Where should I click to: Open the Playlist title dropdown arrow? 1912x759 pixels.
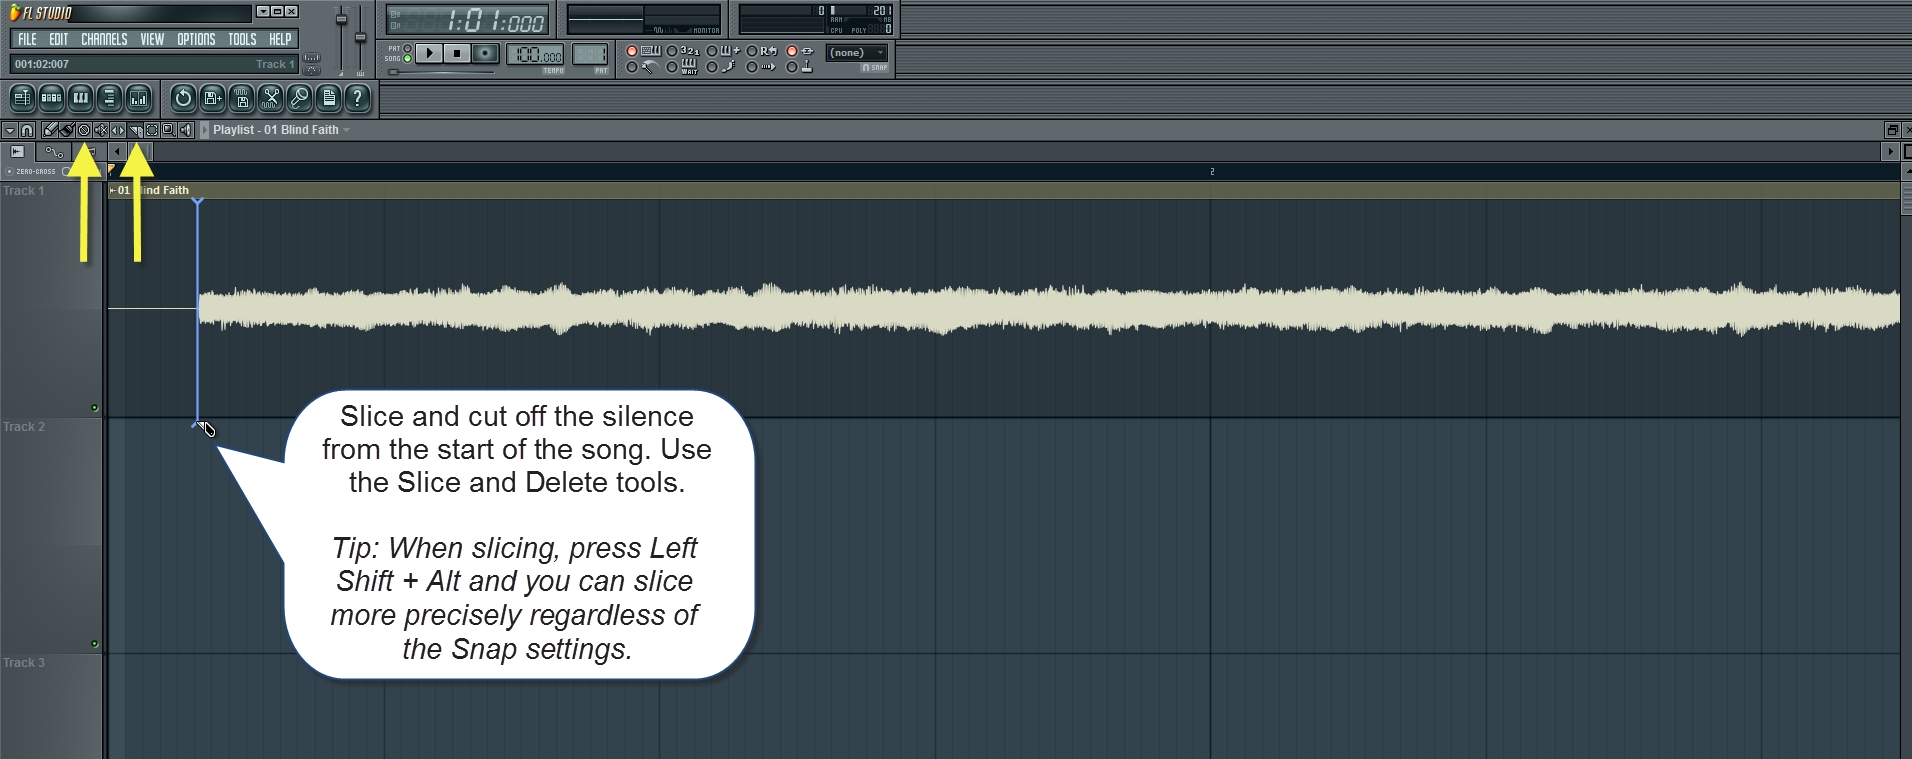pos(347,130)
